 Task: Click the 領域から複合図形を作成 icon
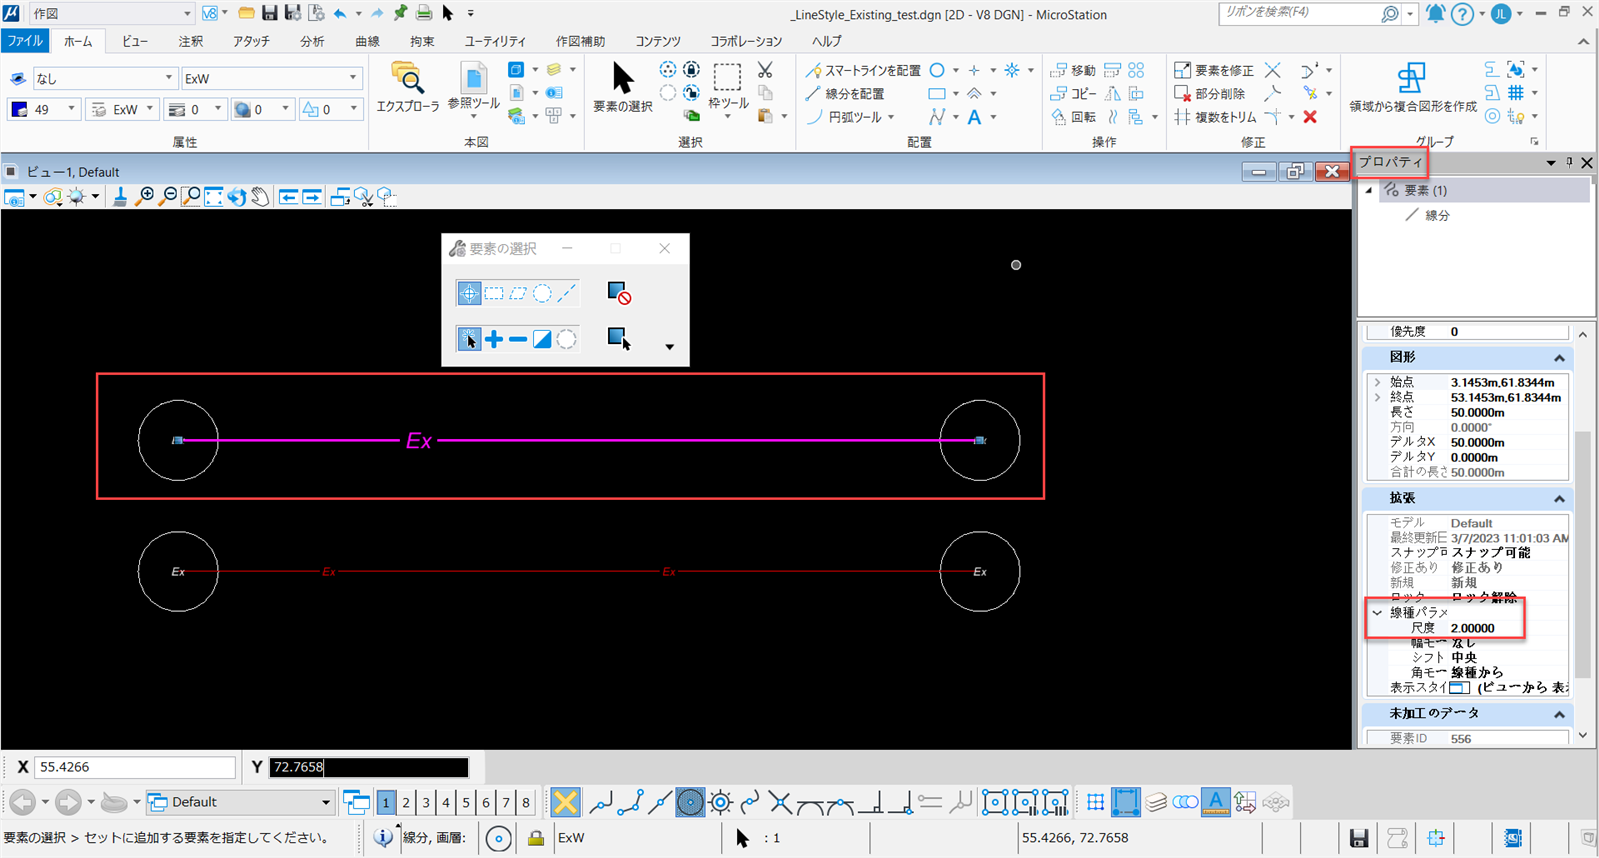coord(1412,88)
